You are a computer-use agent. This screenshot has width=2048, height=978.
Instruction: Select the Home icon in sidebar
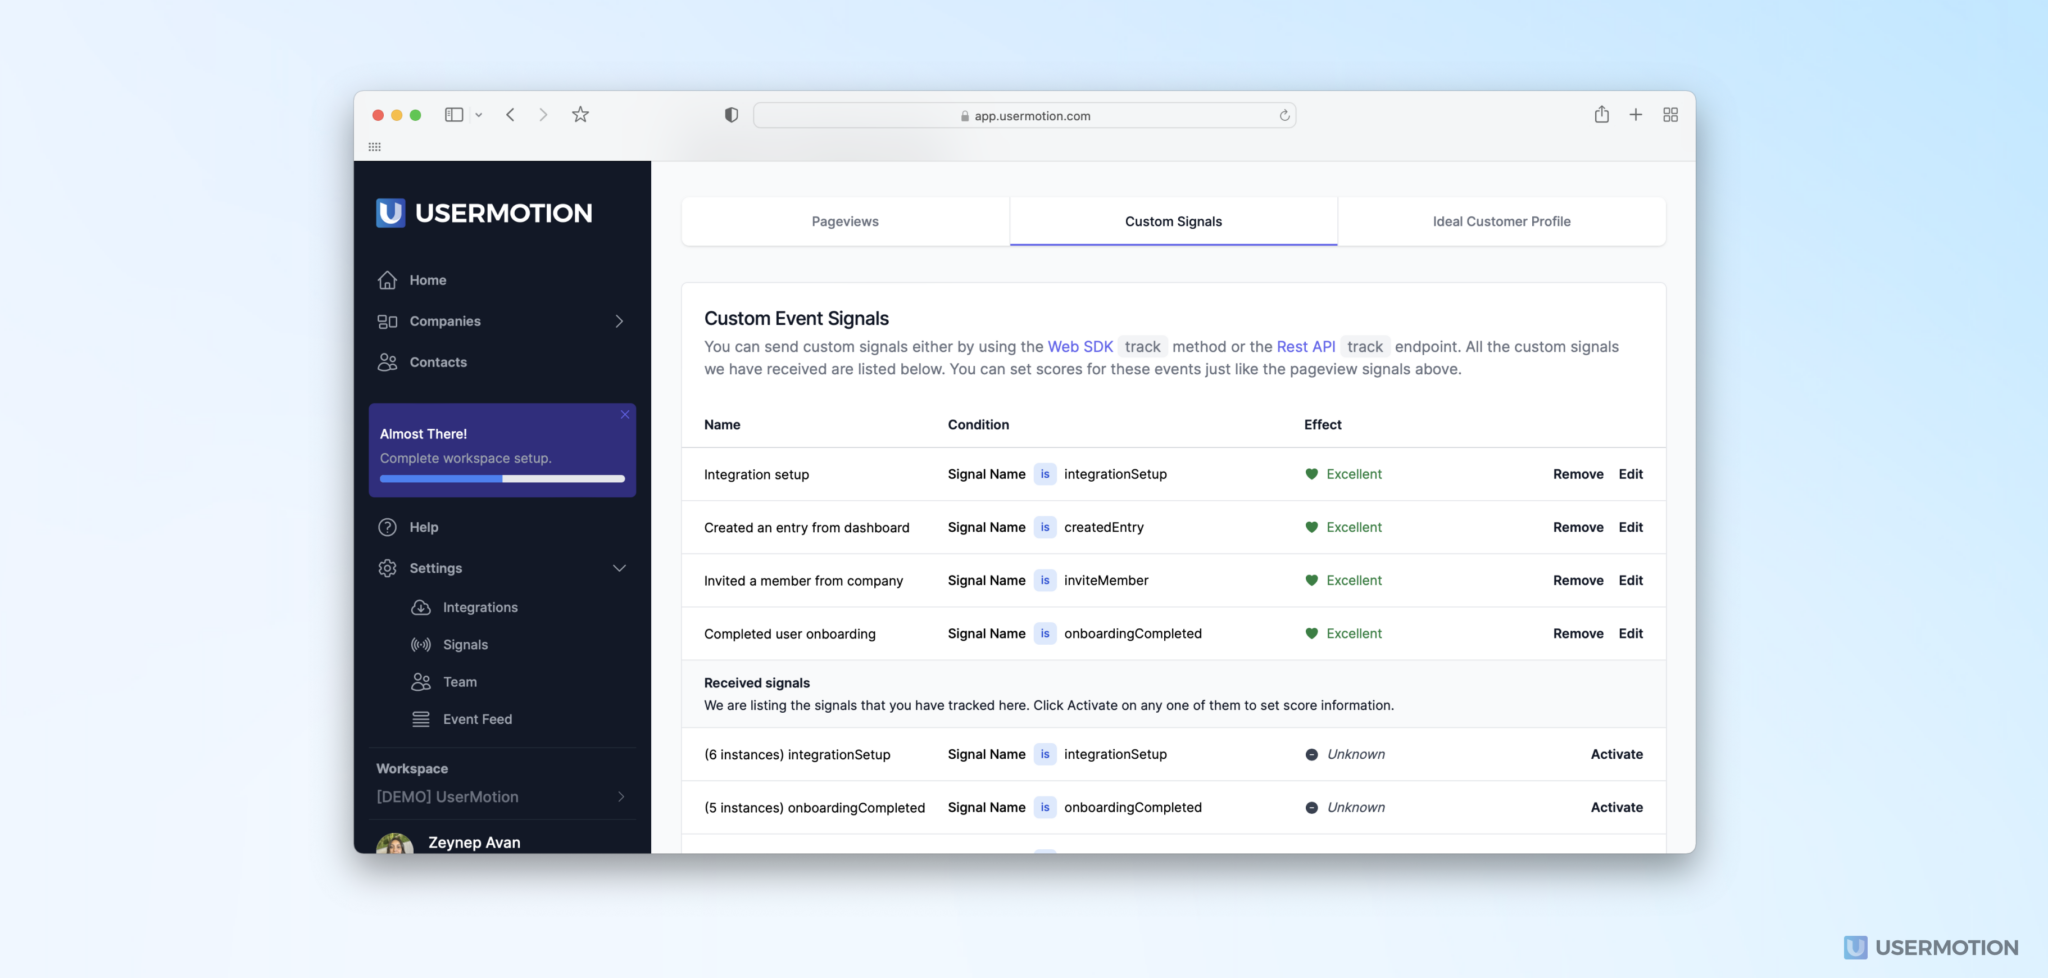[x=388, y=280]
